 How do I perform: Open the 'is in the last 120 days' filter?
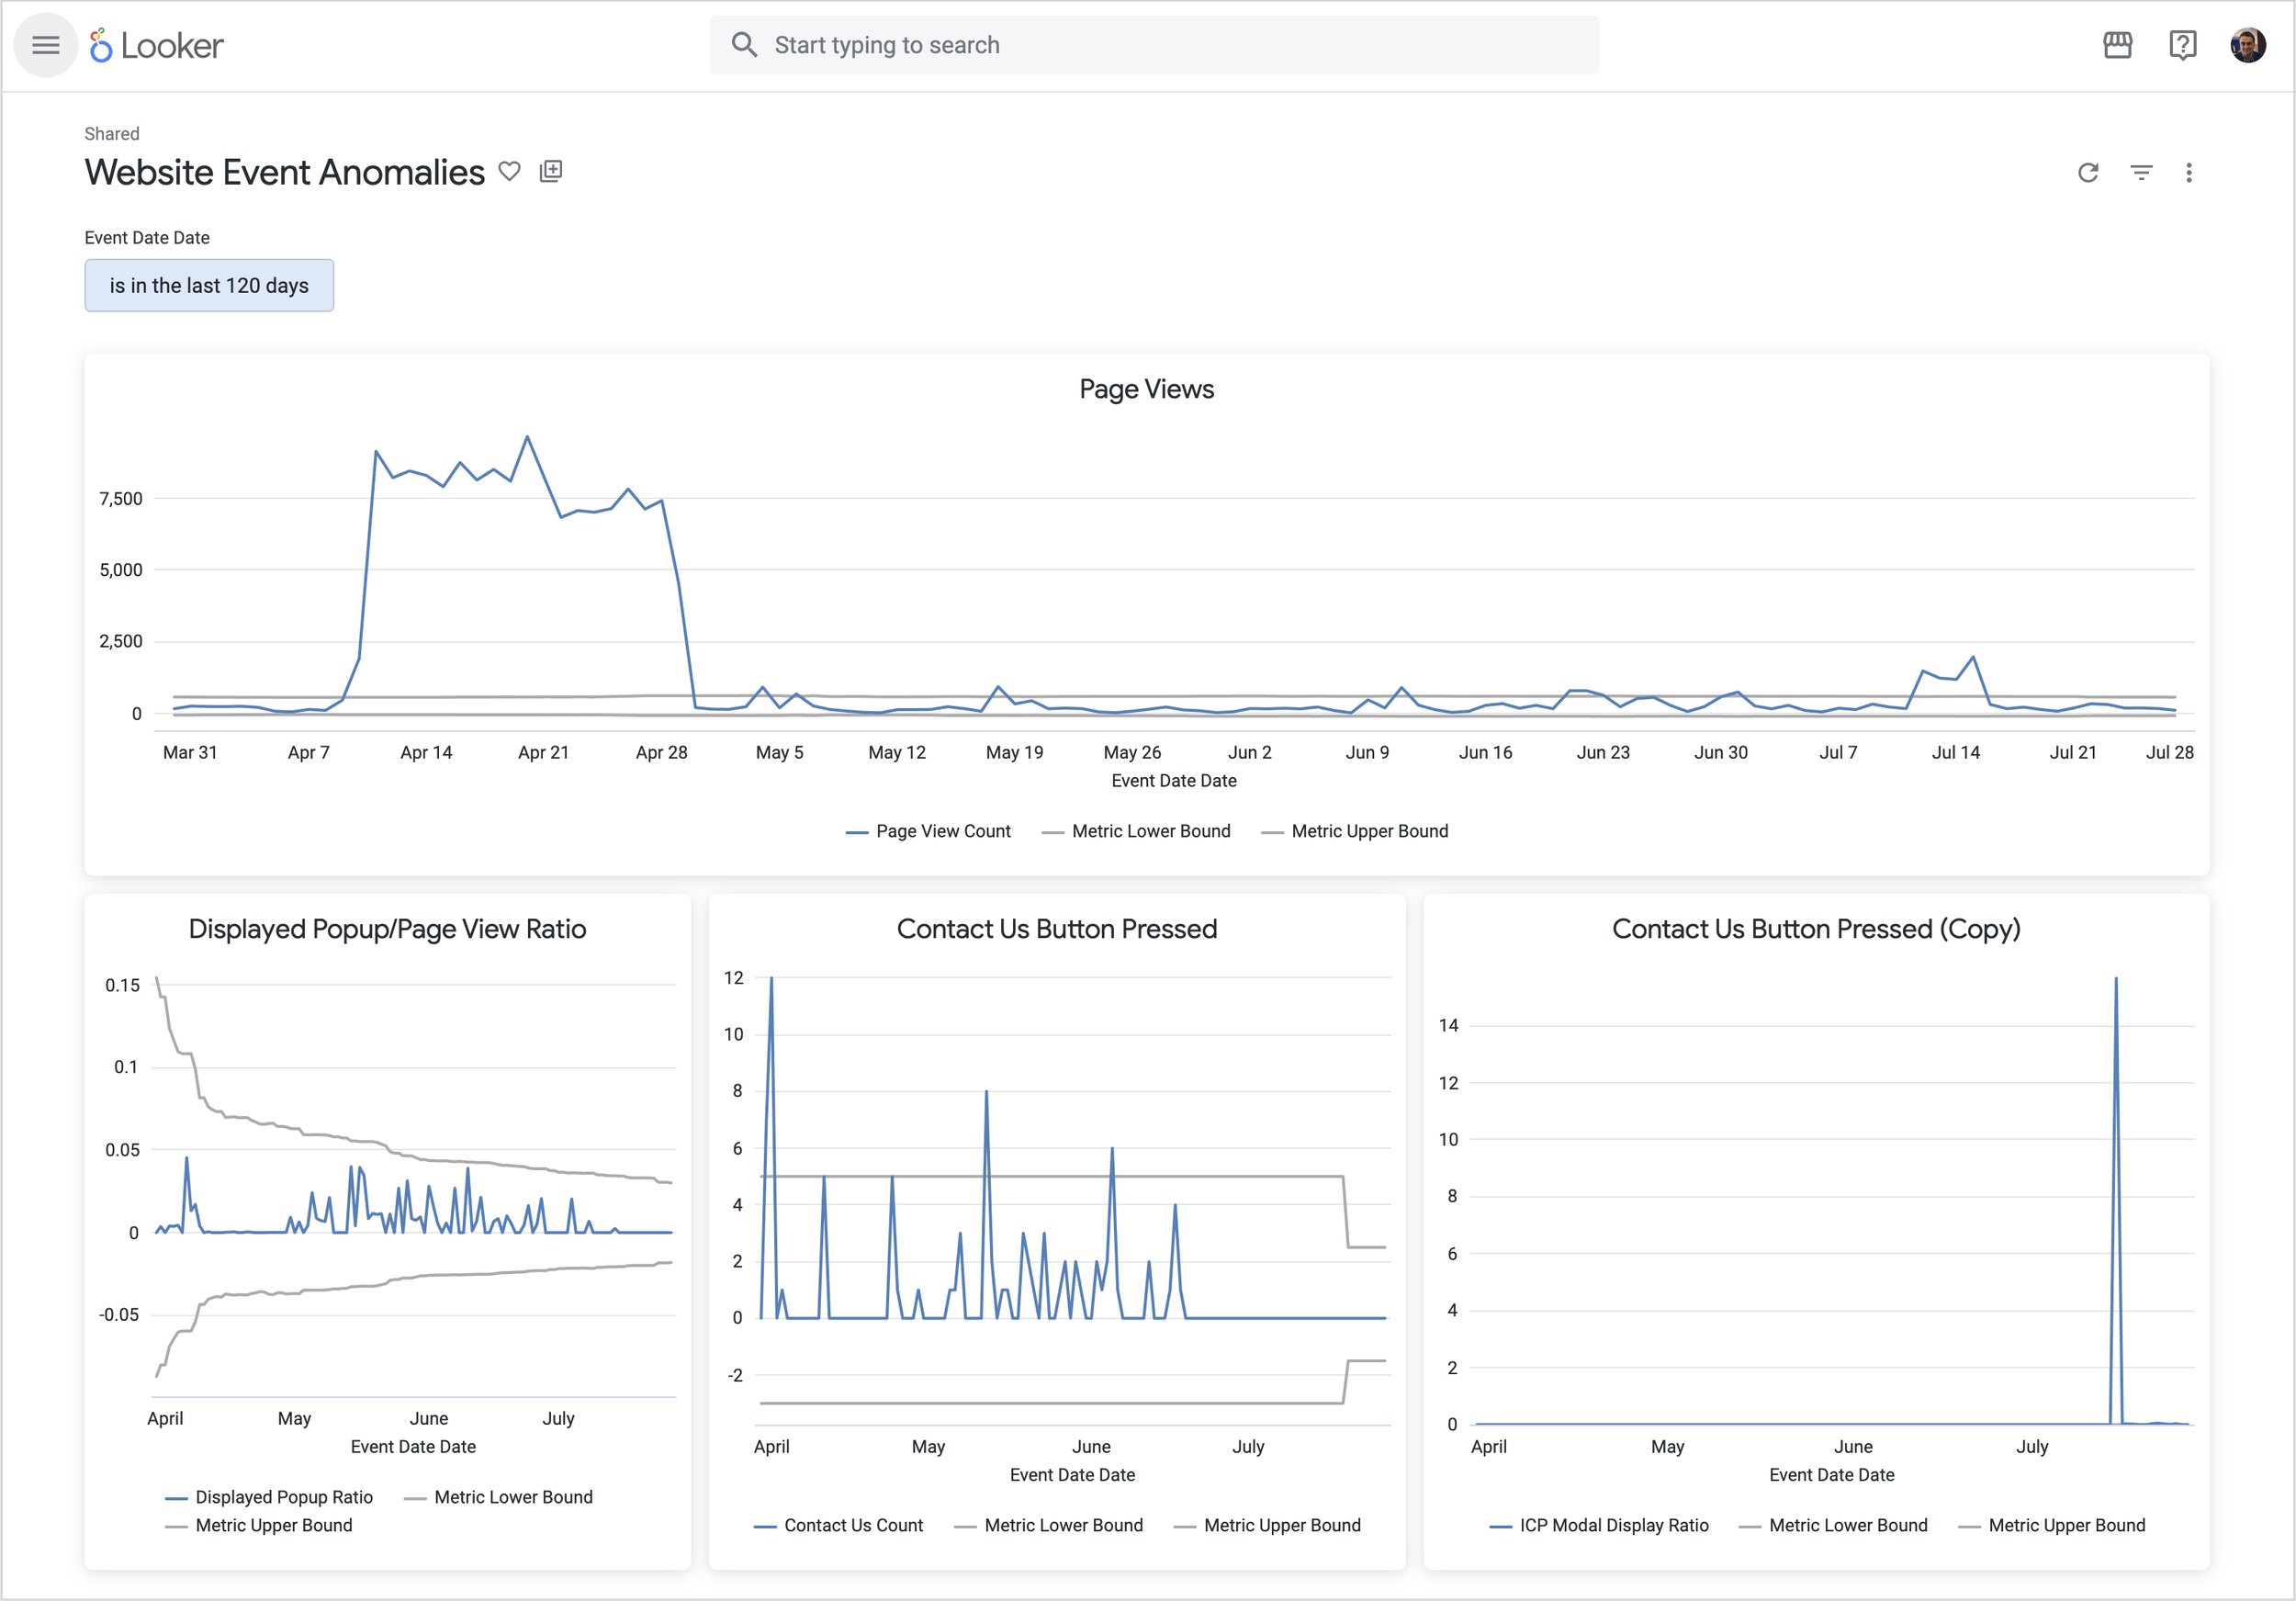click(x=209, y=286)
